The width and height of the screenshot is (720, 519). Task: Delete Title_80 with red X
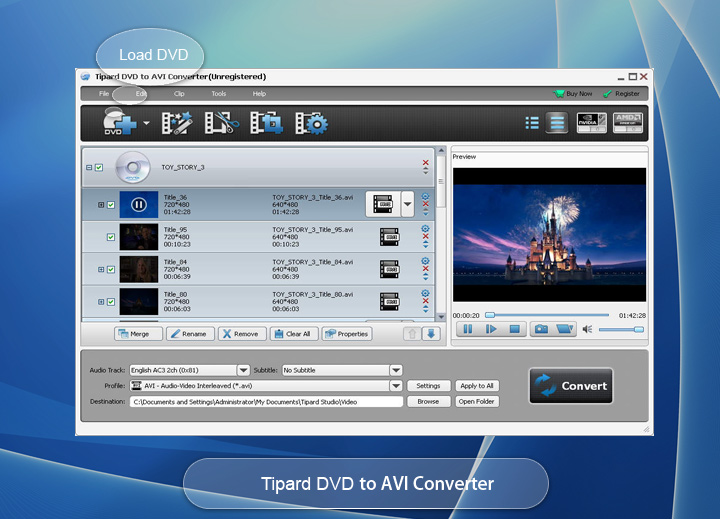click(x=425, y=301)
